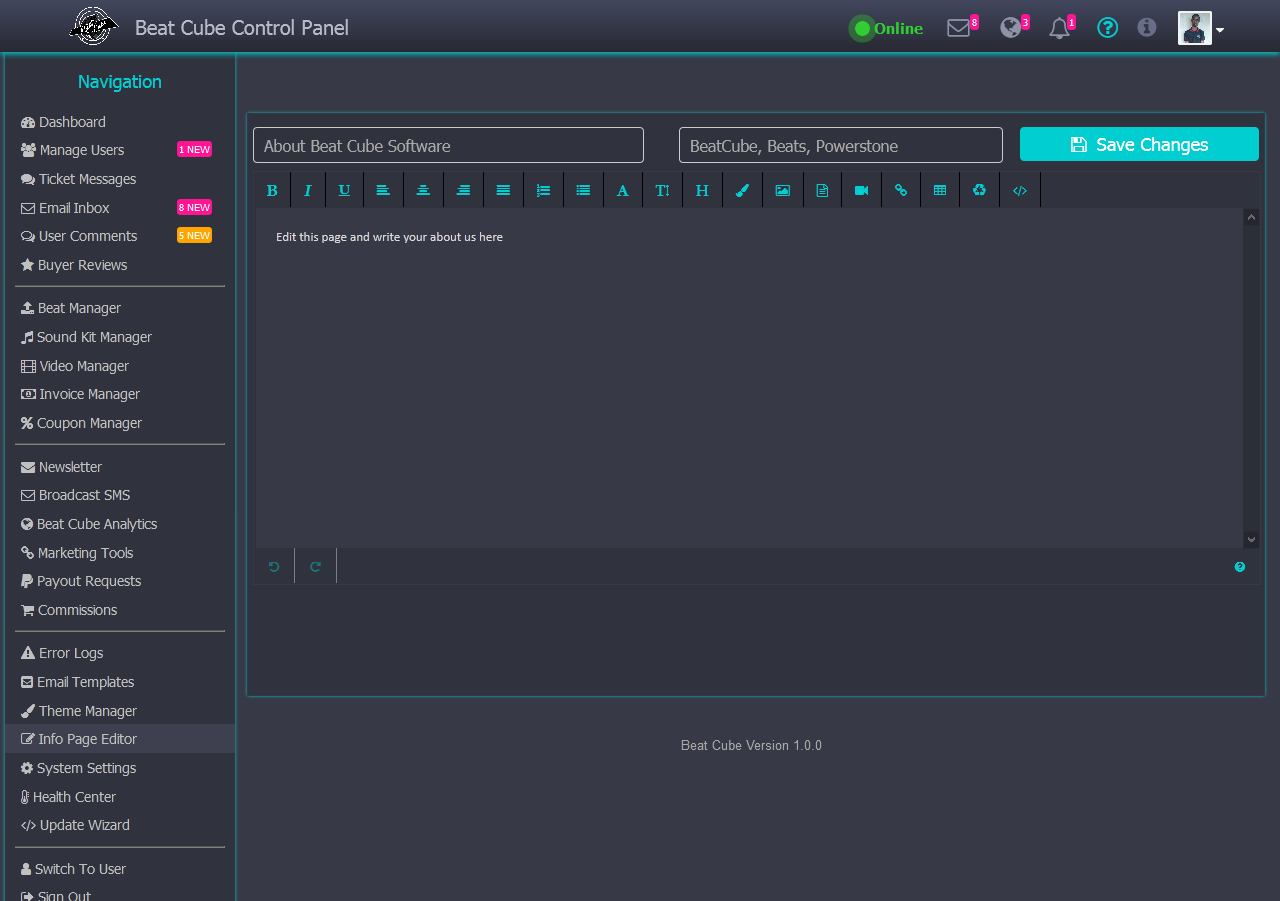Open Newsletter page
This screenshot has height=901, width=1280.
pyautogui.click(x=61, y=467)
